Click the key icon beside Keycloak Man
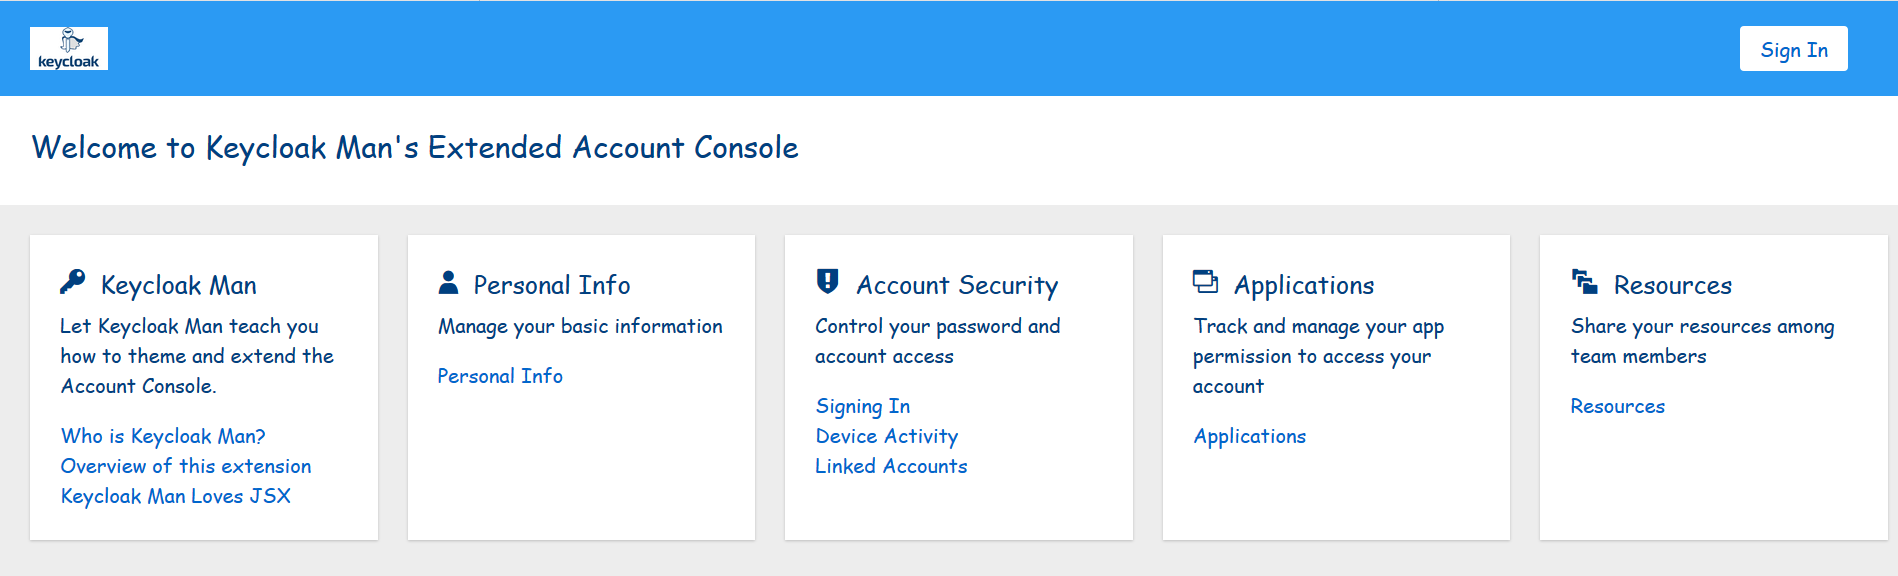The width and height of the screenshot is (1898, 576). pyautogui.click(x=73, y=283)
